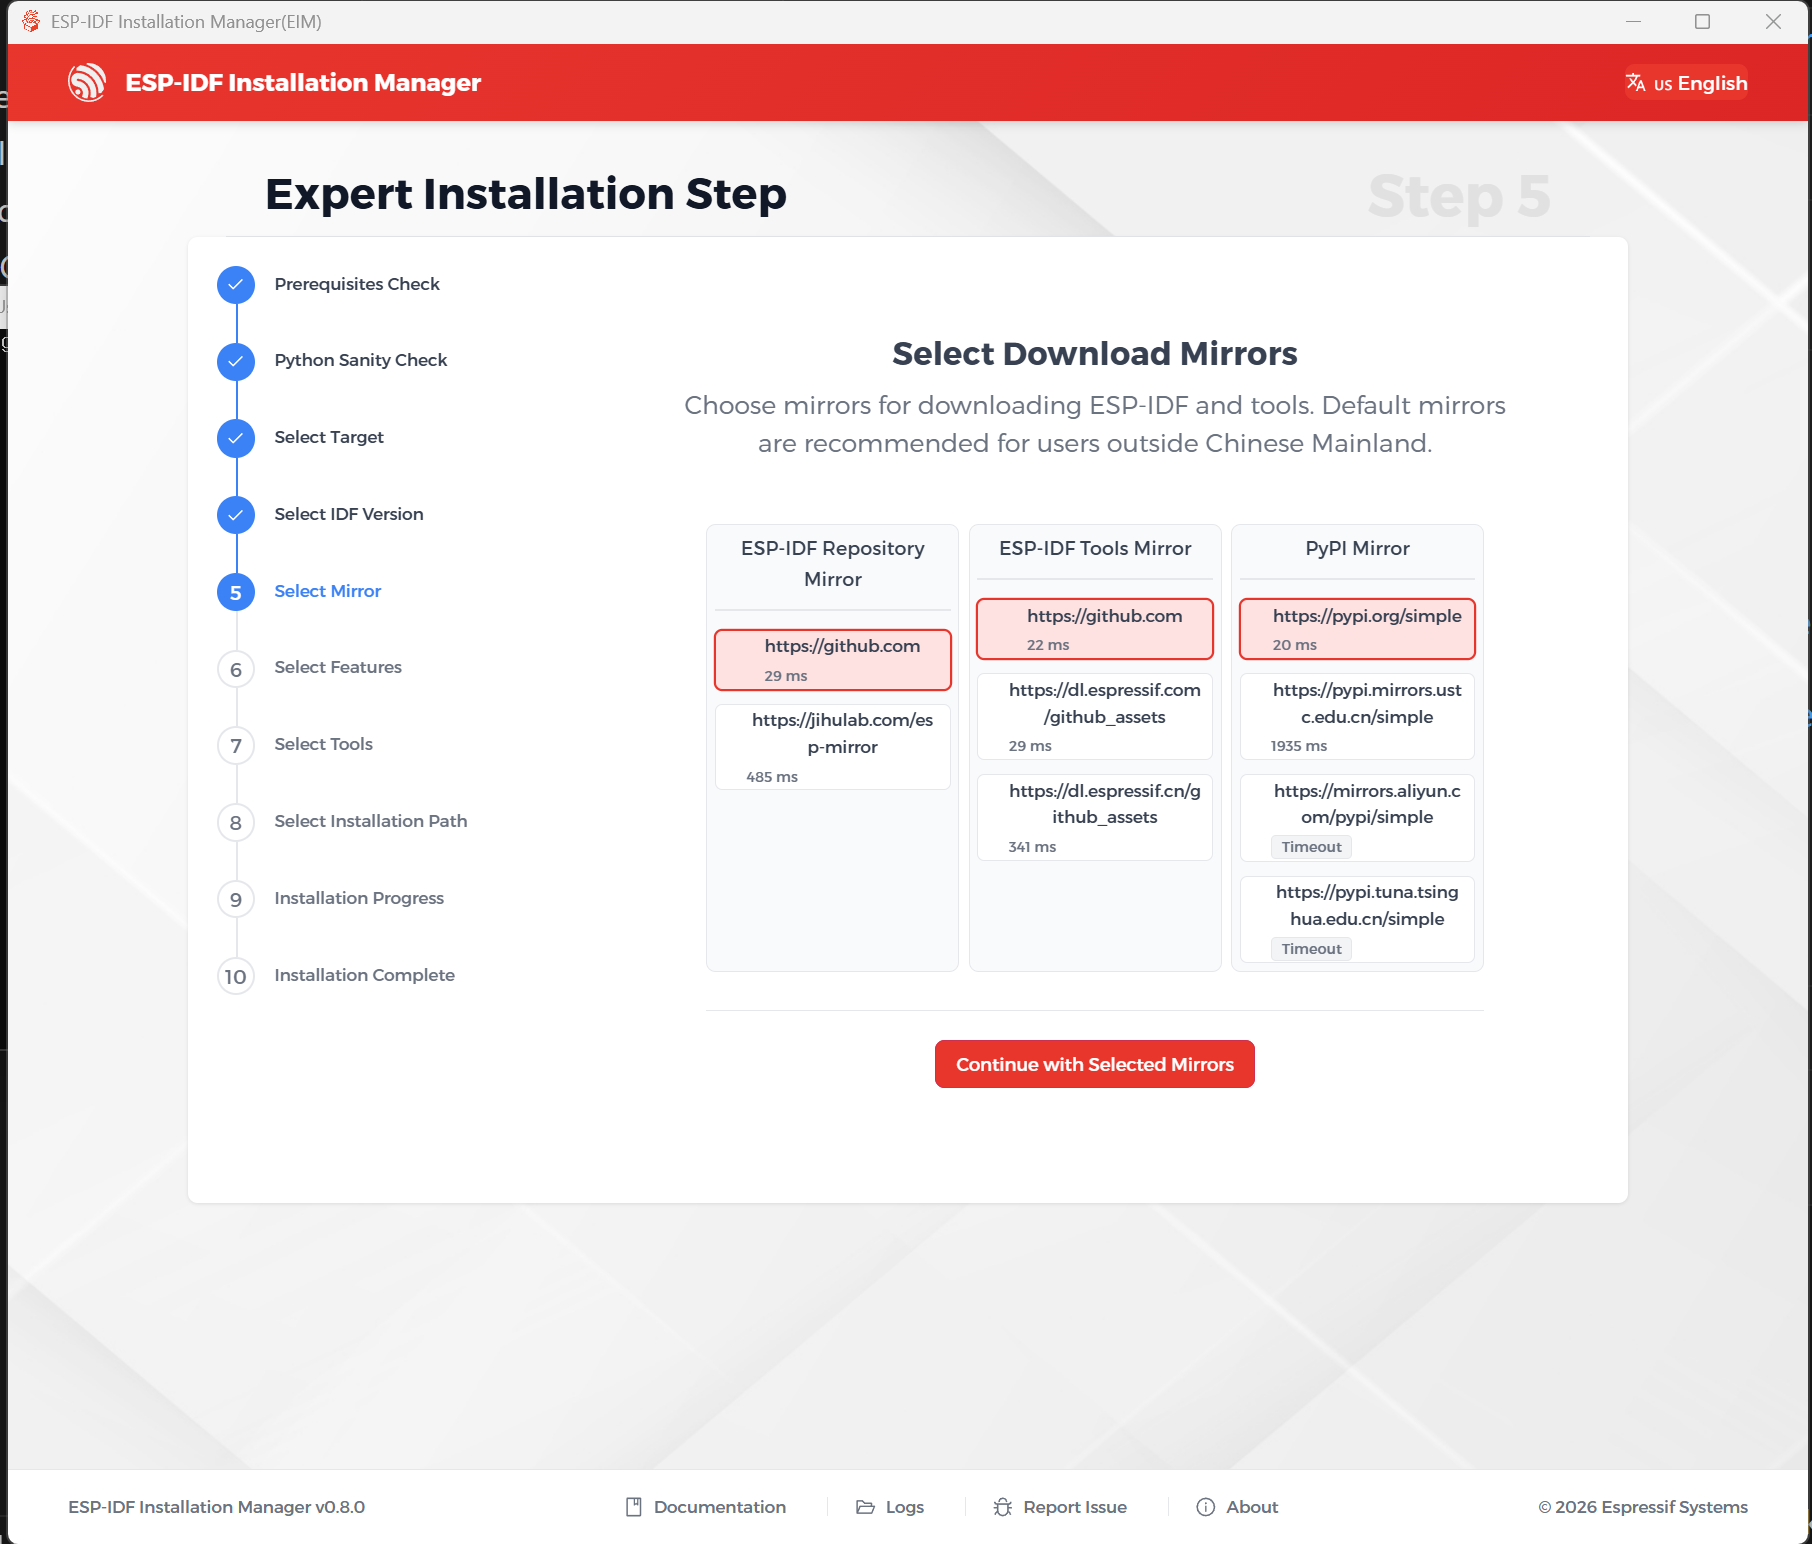Open the Report Issue link
Screen dimensions: 1812x1544
tap(1060, 1507)
